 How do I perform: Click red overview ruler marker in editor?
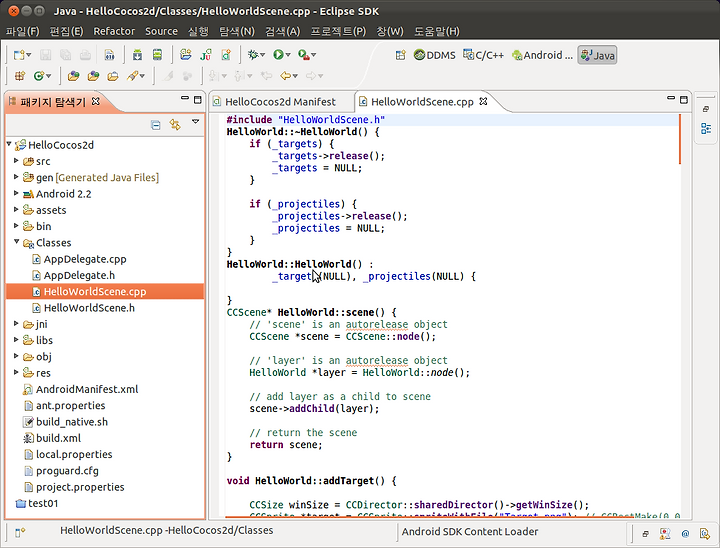pos(680,139)
